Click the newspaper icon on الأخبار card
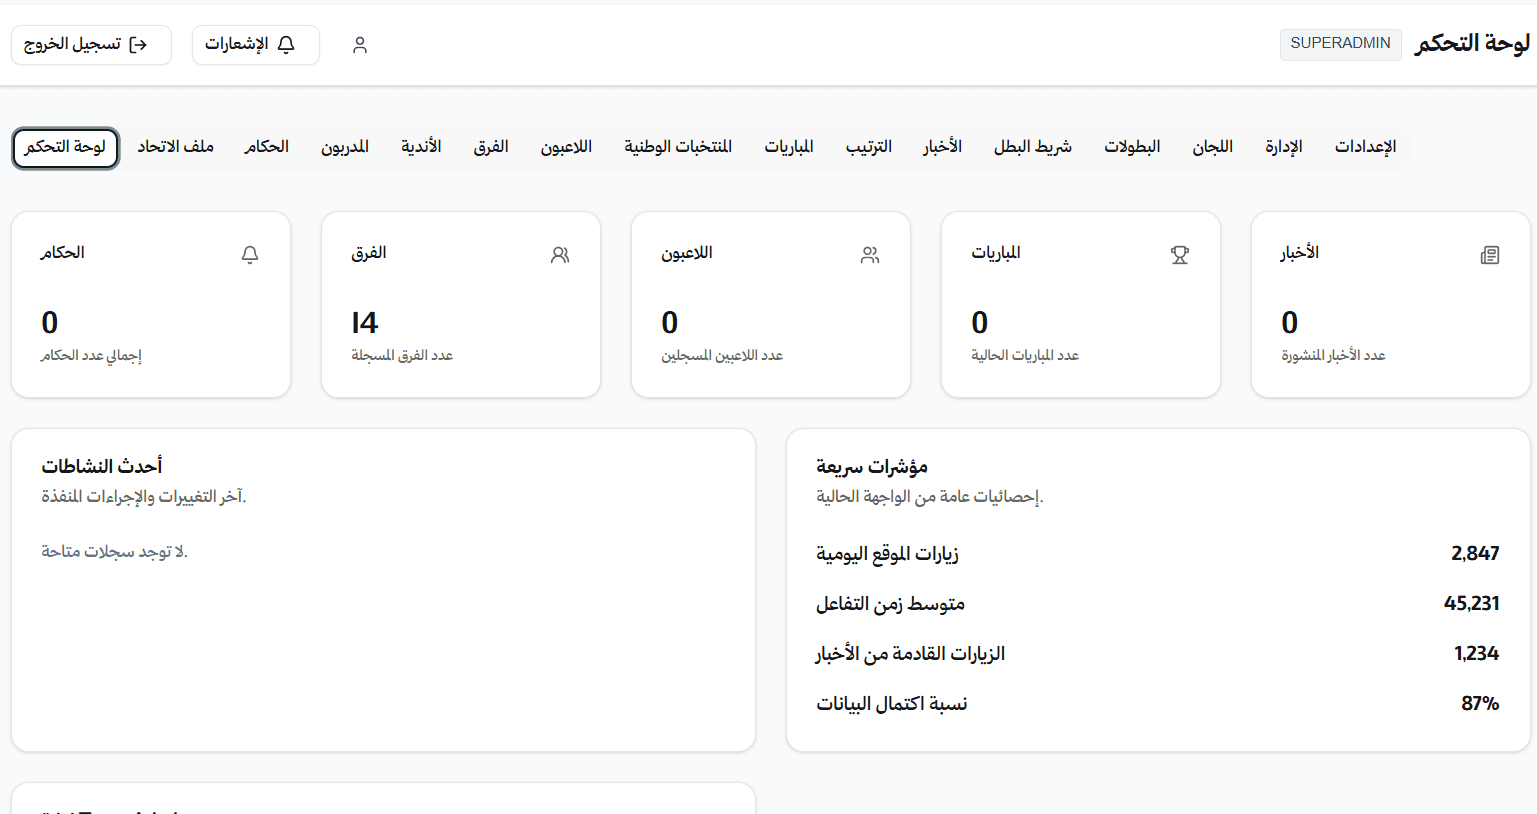 coord(1490,255)
